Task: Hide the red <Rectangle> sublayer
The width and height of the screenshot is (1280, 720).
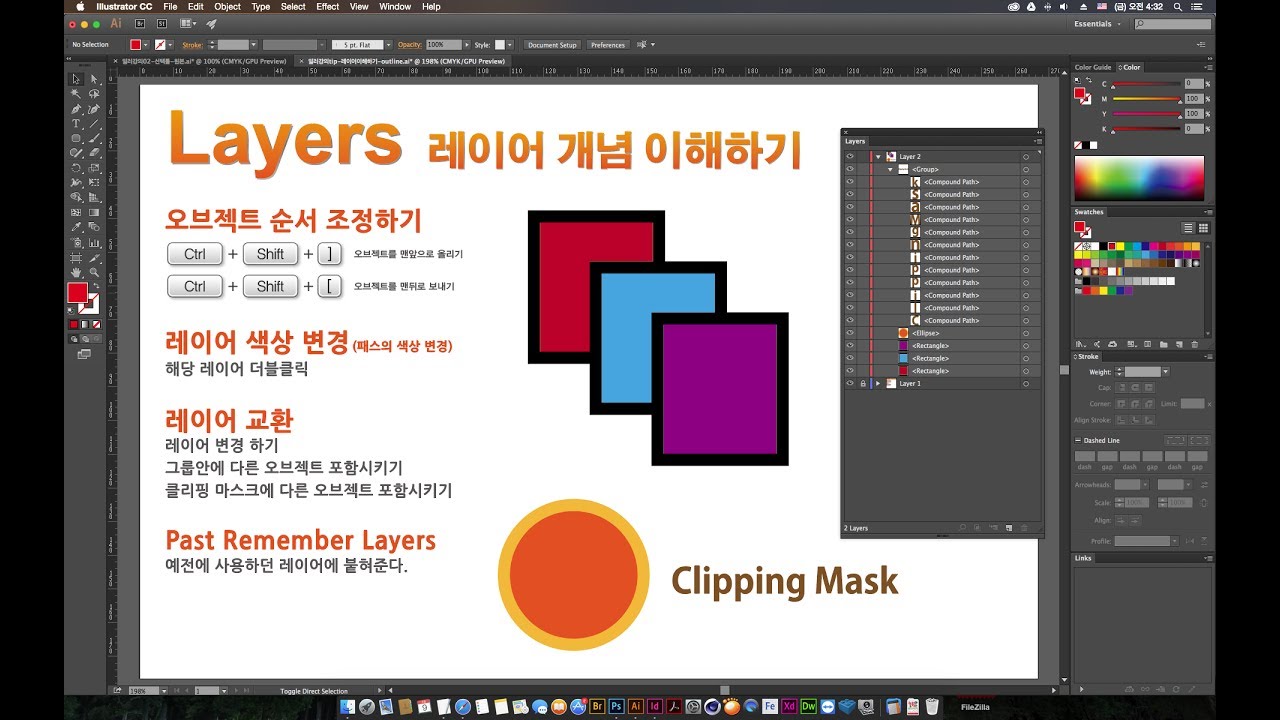Action: click(850, 371)
